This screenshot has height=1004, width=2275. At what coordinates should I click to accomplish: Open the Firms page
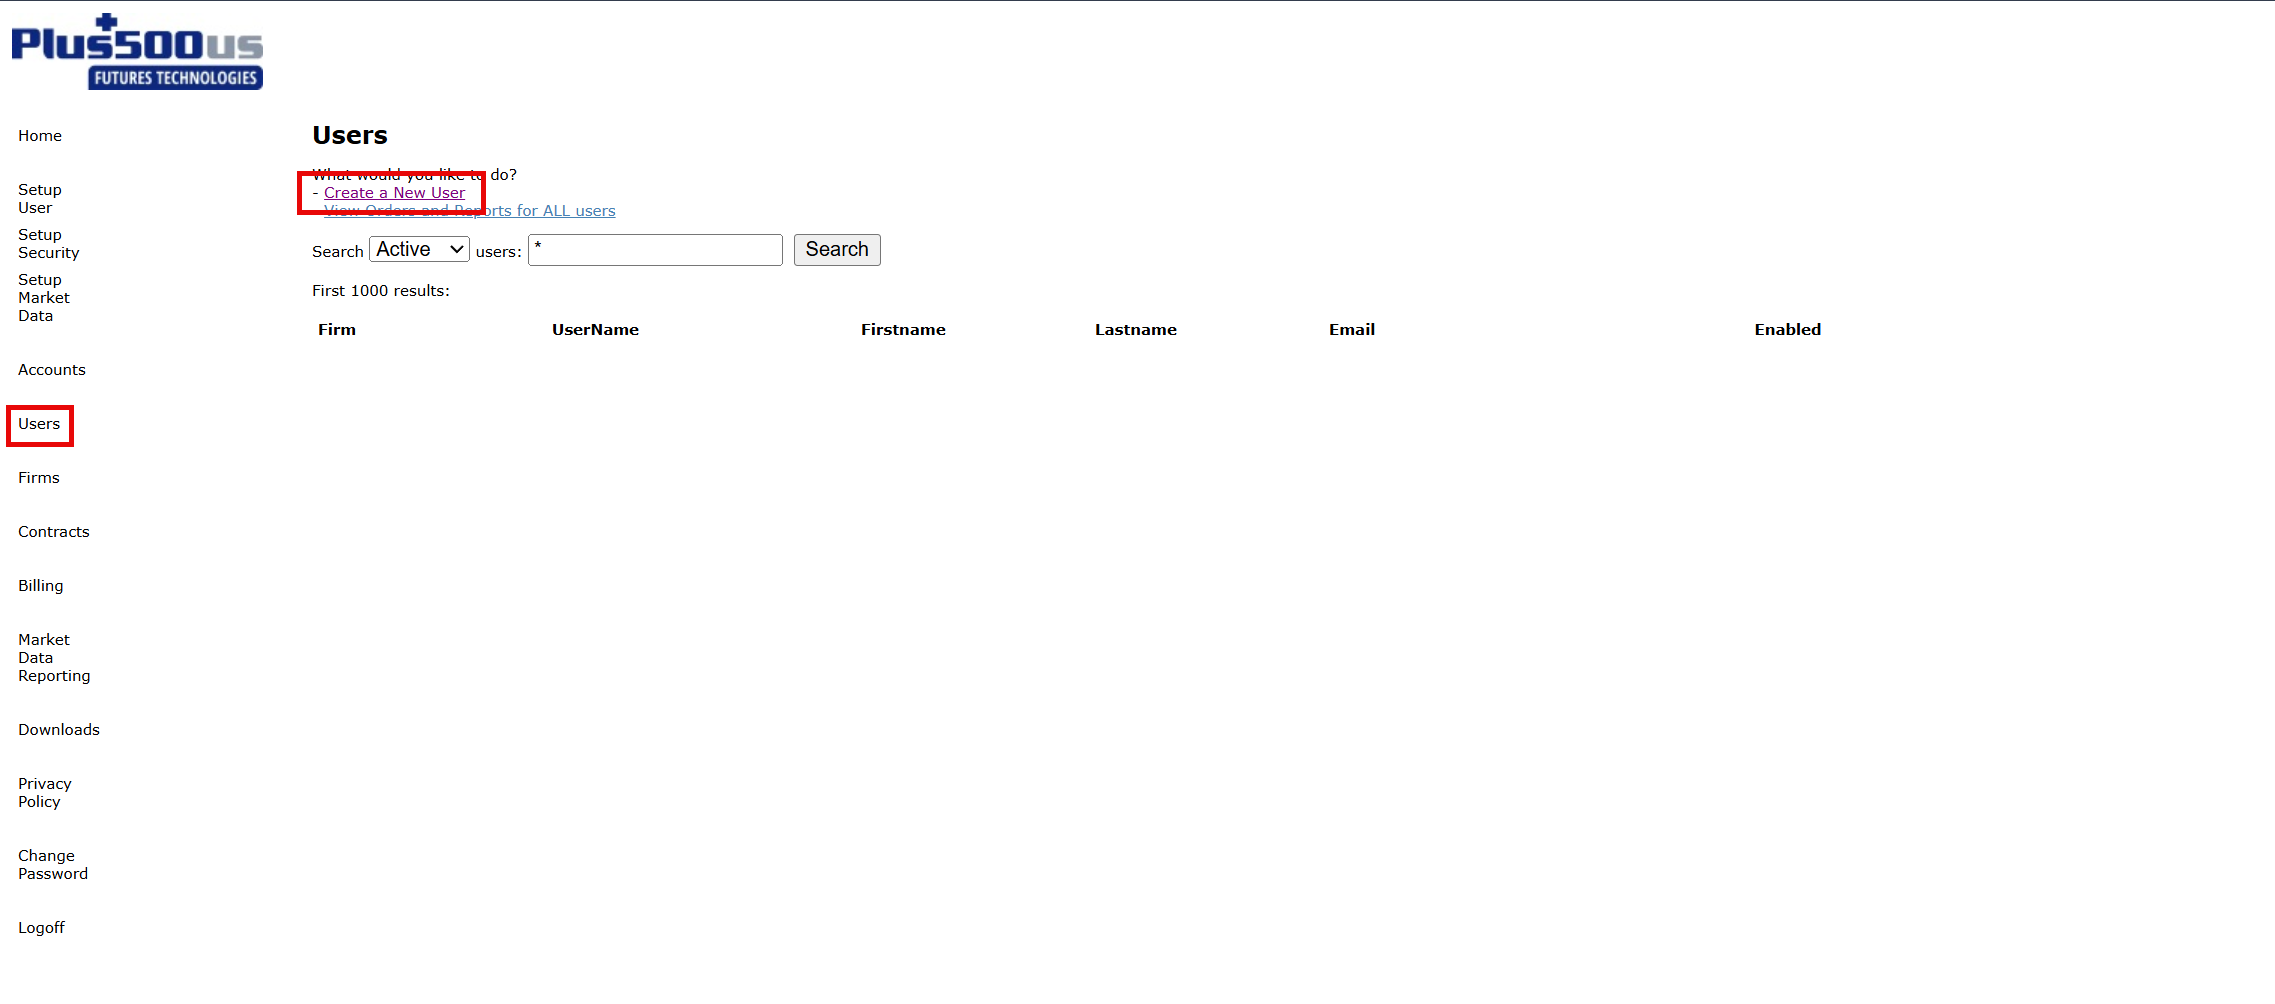pyautogui.click(x=39, y=478)
